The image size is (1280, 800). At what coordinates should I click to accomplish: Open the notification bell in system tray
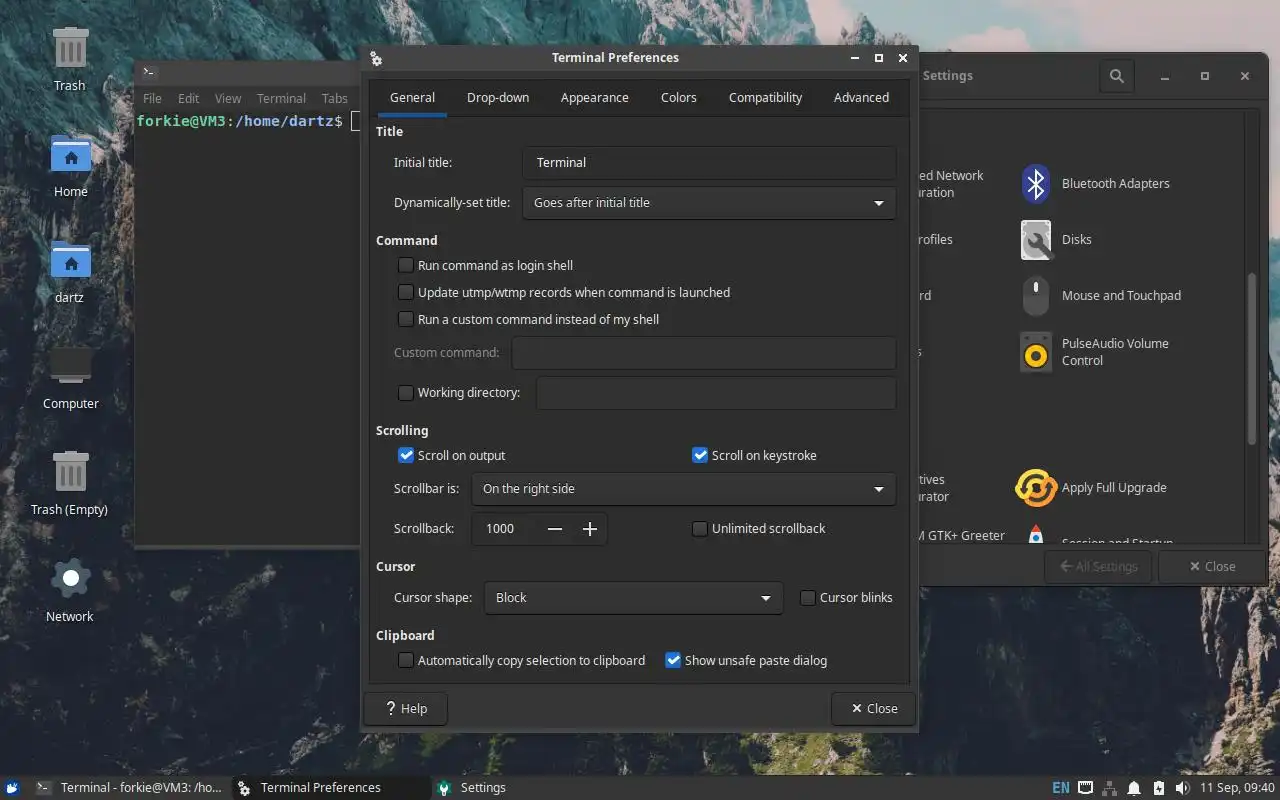[x=1135, y=788]
